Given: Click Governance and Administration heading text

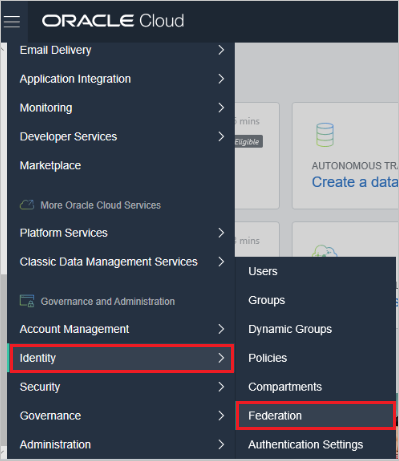Looking at the screenshot, I should [x=108, y=301].
